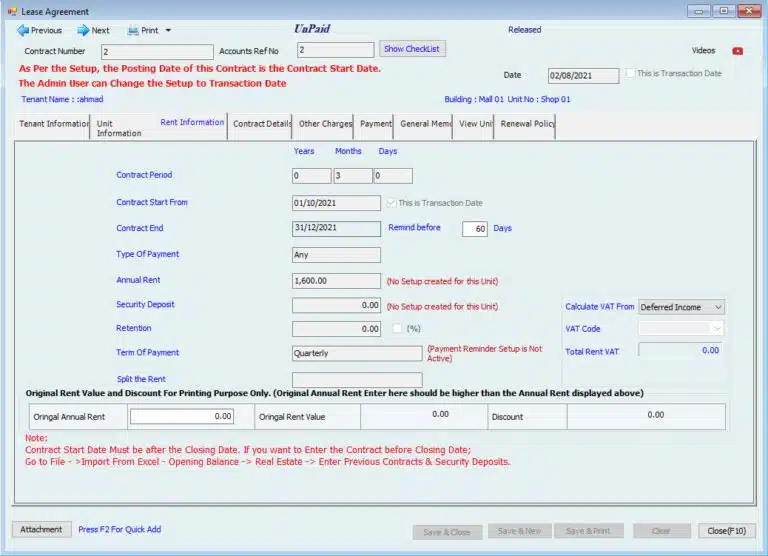Switch to the Tenant Information tab
This screenshot has width=768, height=556.
(54, 124)
